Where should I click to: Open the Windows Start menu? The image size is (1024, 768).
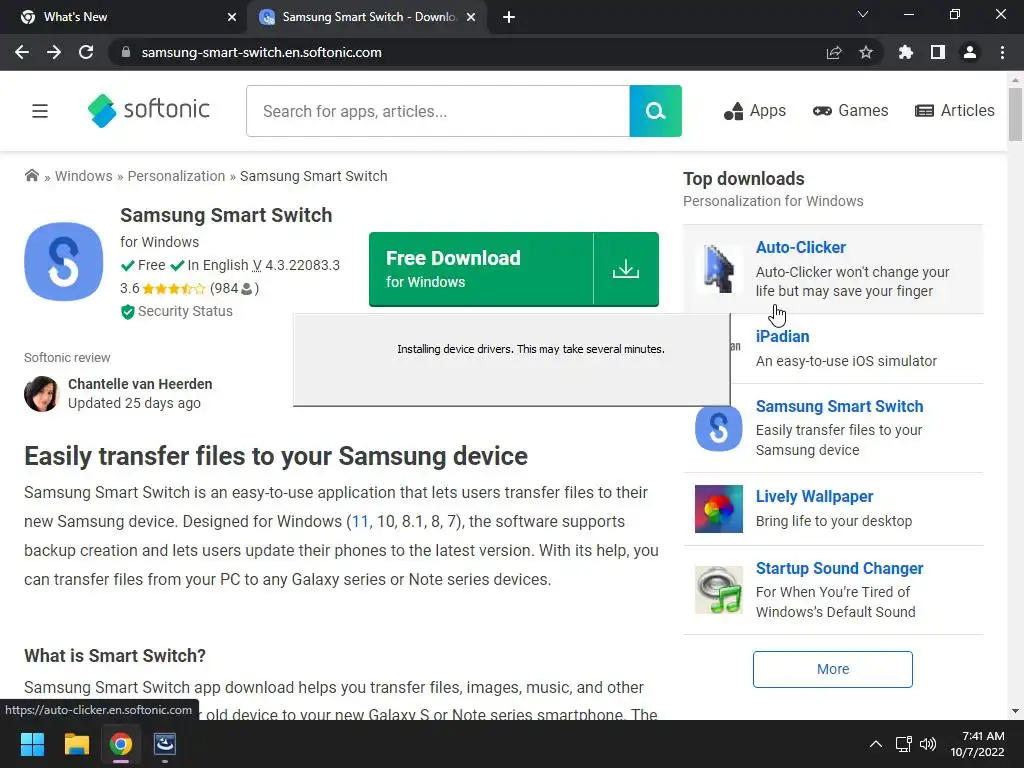pyautogui.click(x=32, y=744)
